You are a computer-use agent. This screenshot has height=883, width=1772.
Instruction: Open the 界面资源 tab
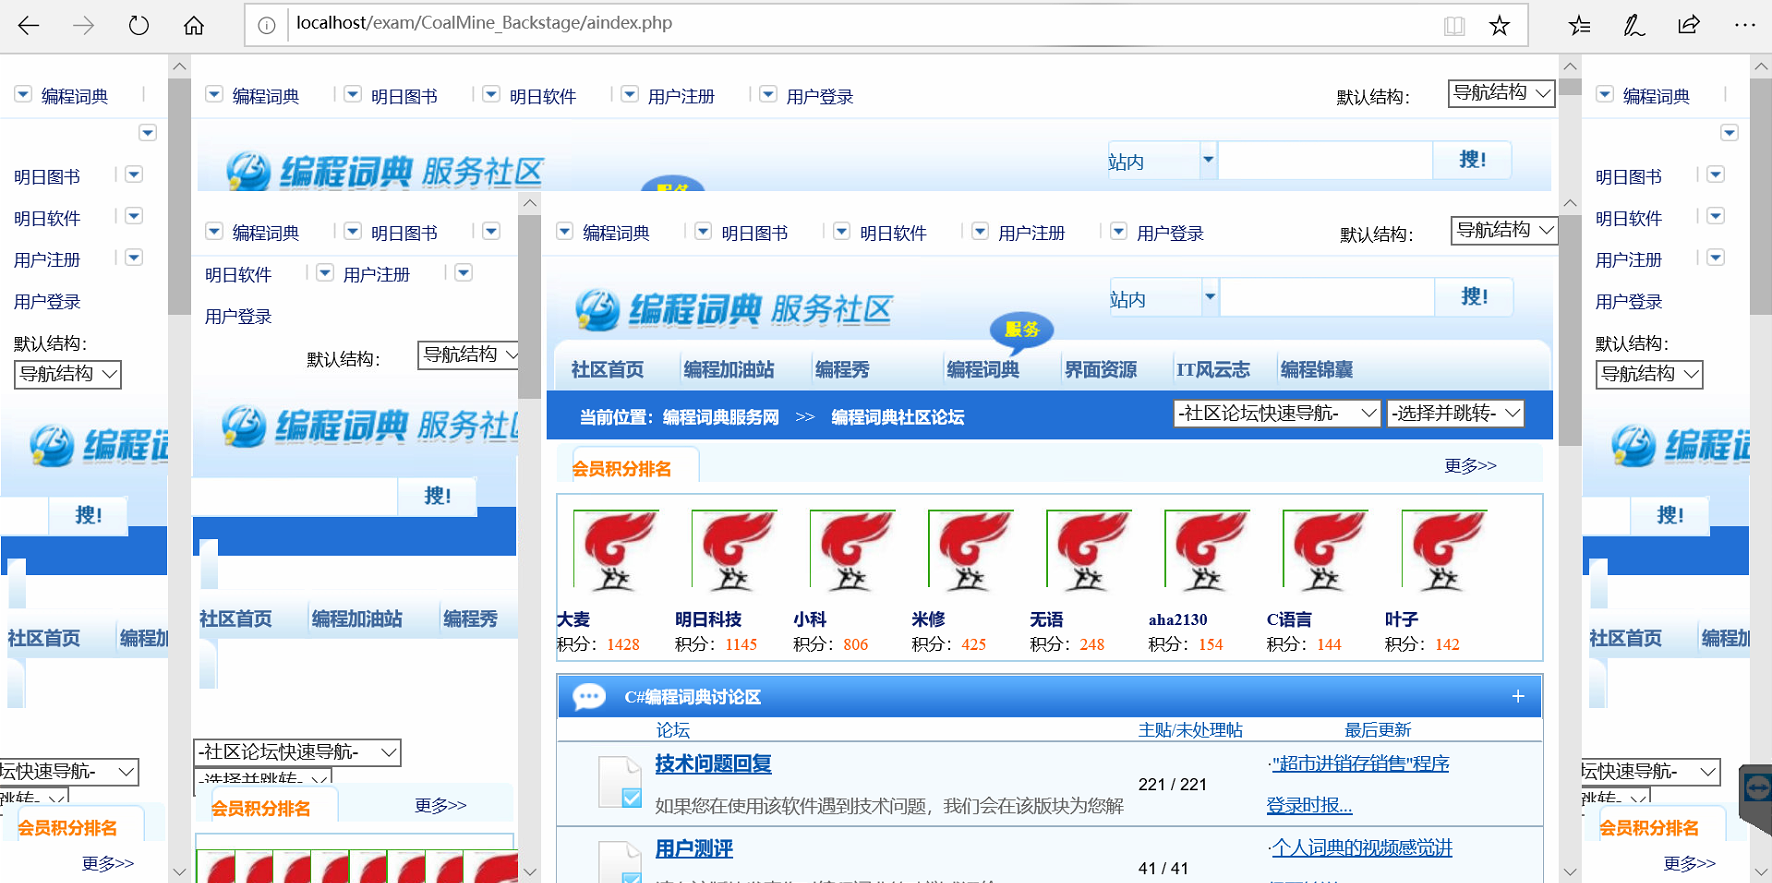pyautogui.click(x=1101, y=369)
